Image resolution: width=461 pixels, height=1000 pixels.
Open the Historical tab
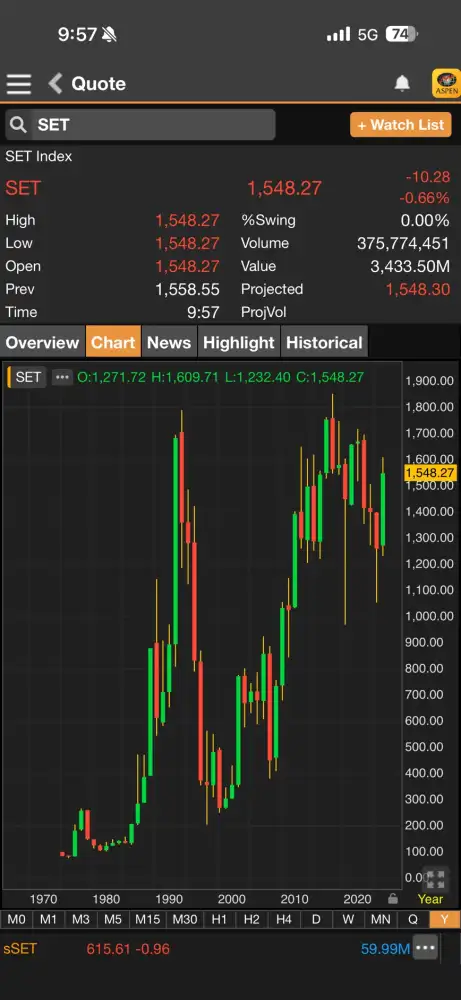[324, 342]
